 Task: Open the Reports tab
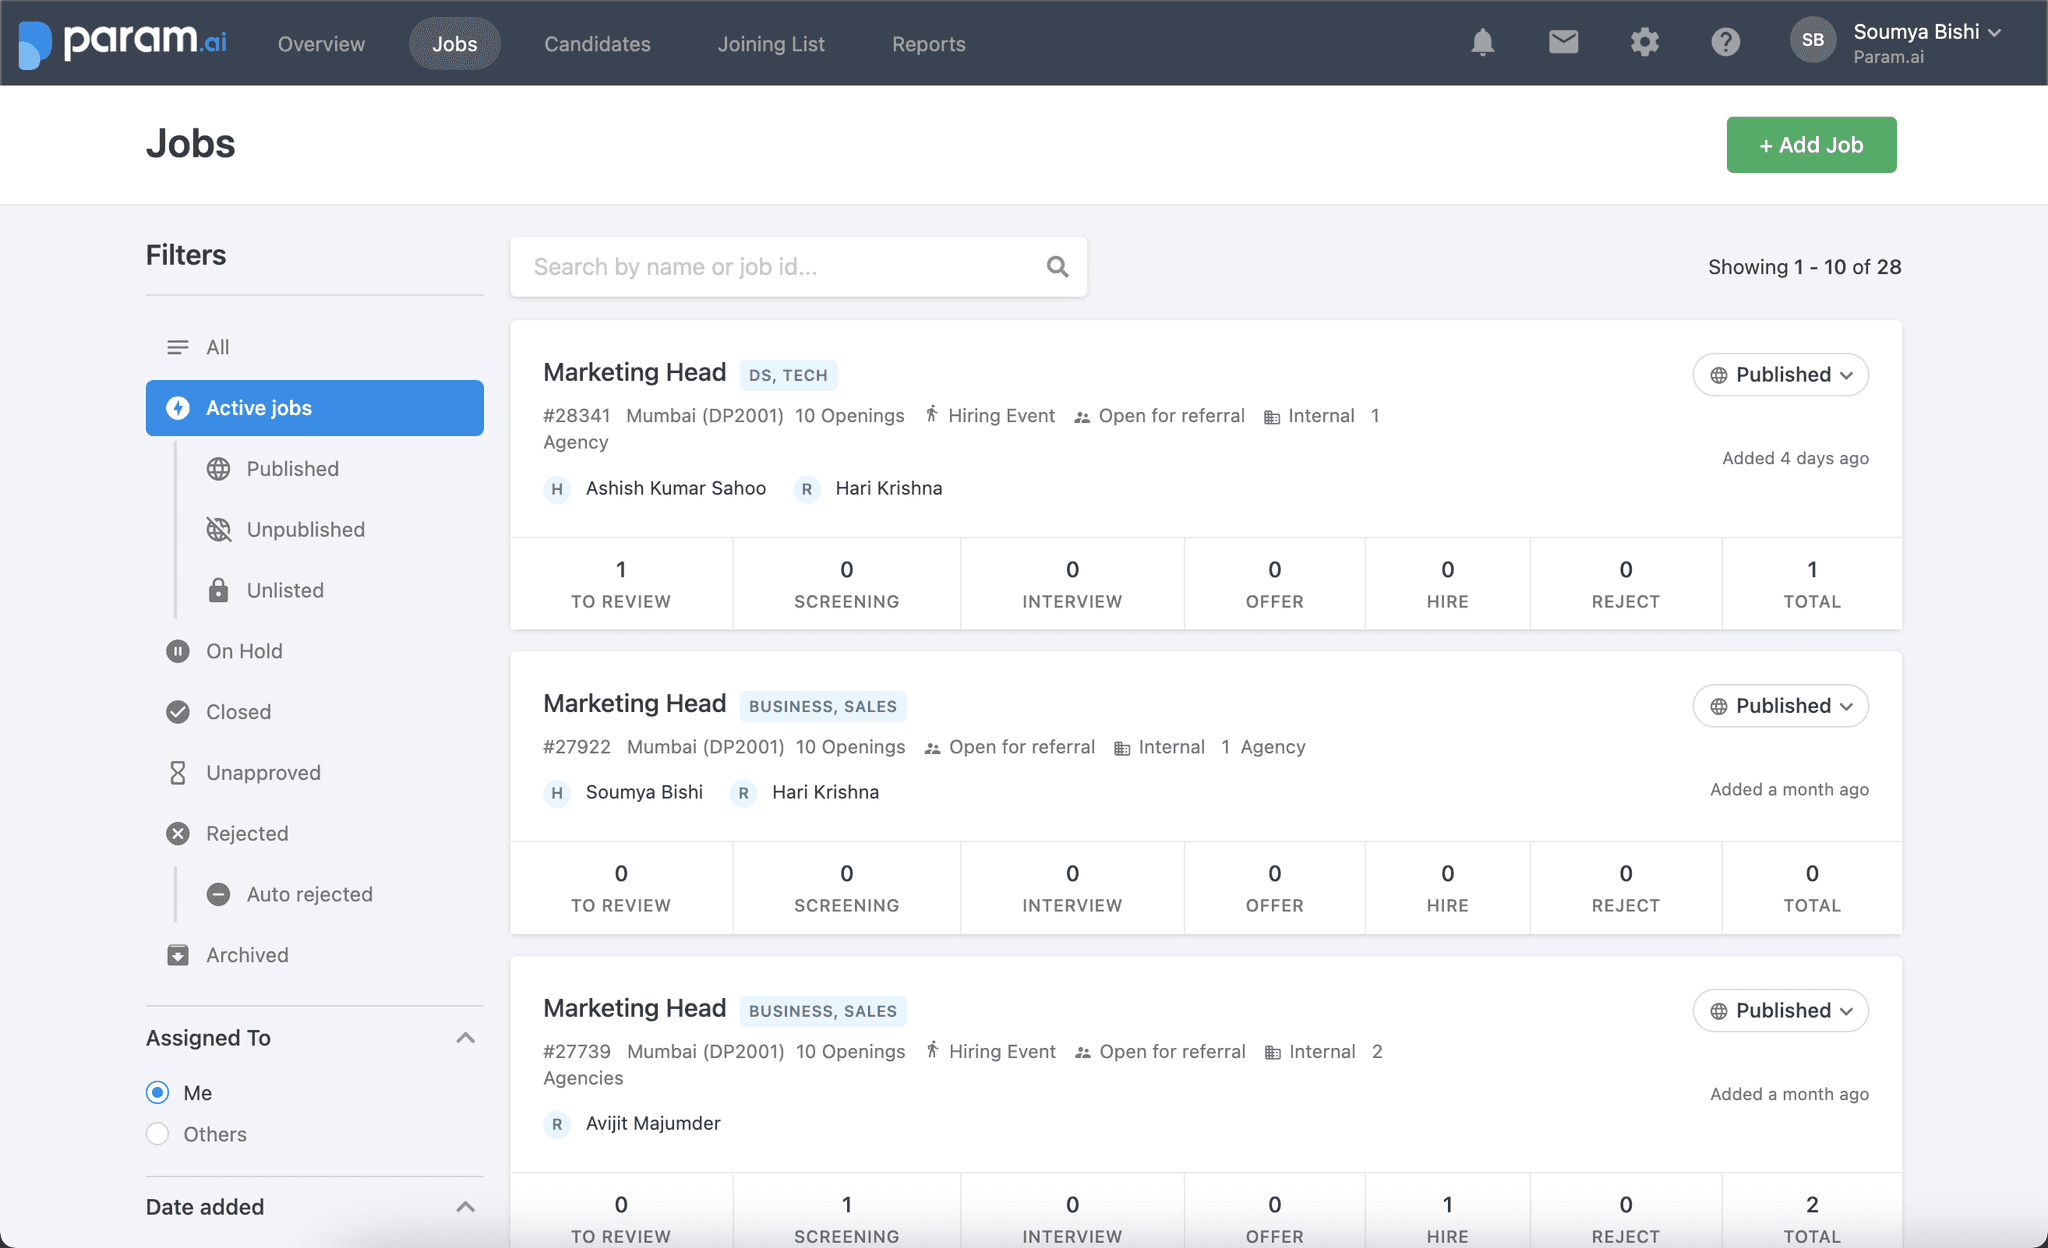pos(928,44)
